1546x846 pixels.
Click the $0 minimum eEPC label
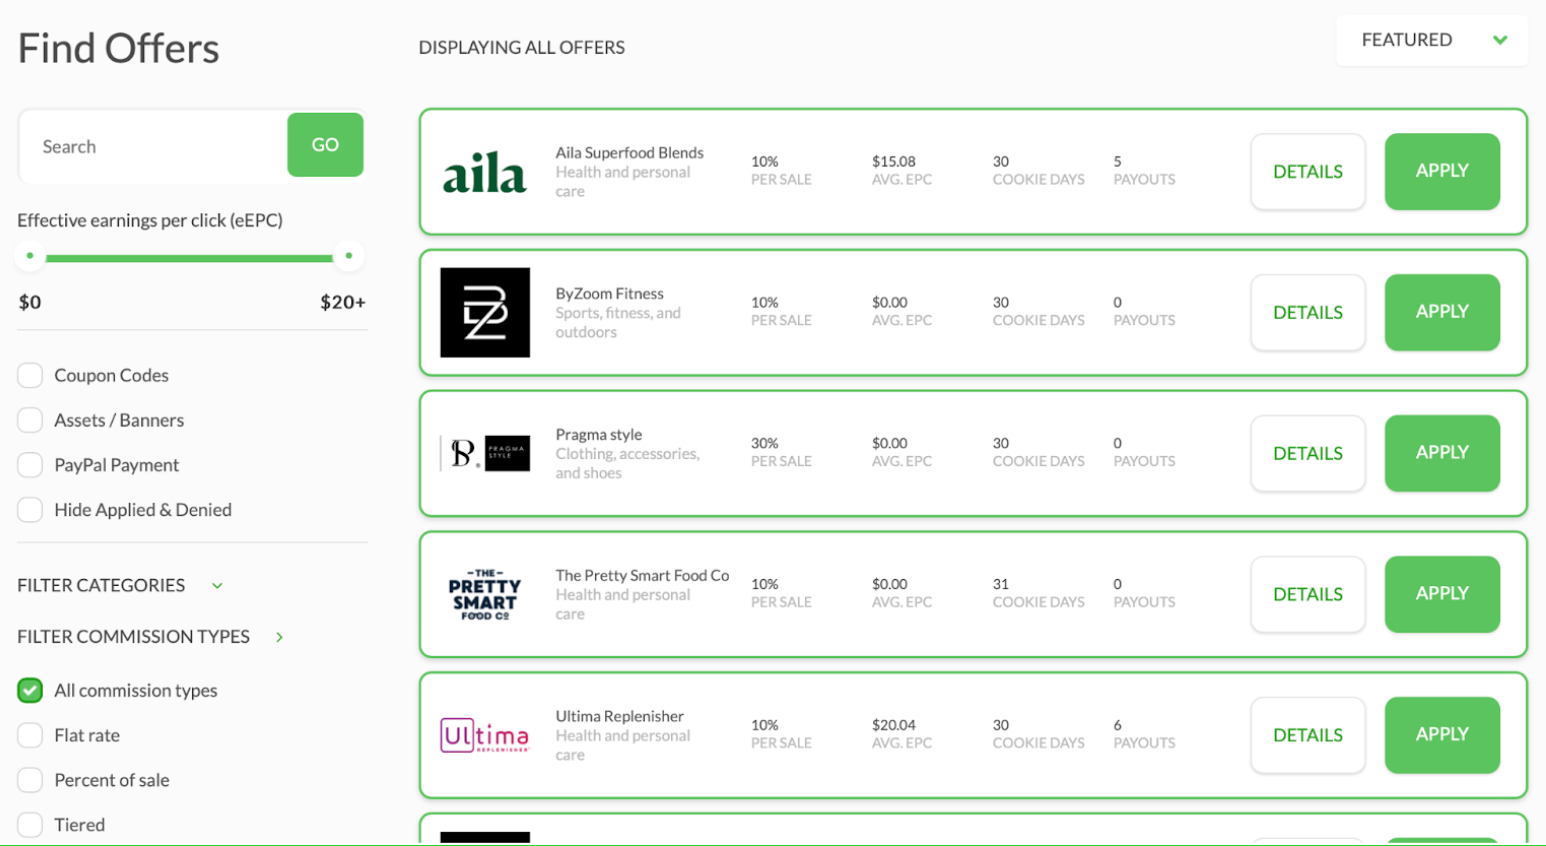(30, 302)
